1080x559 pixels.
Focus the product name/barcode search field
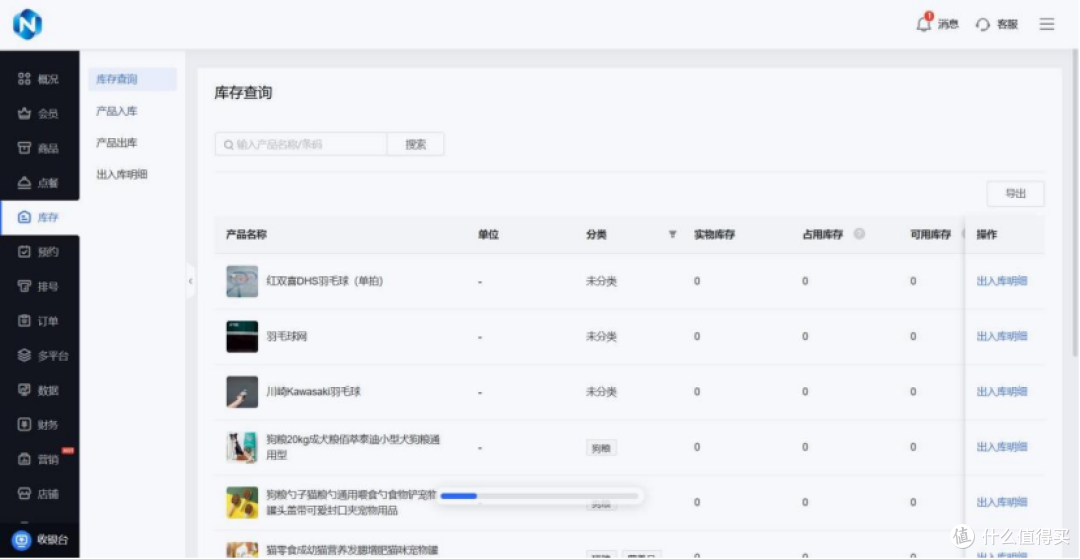301,145
